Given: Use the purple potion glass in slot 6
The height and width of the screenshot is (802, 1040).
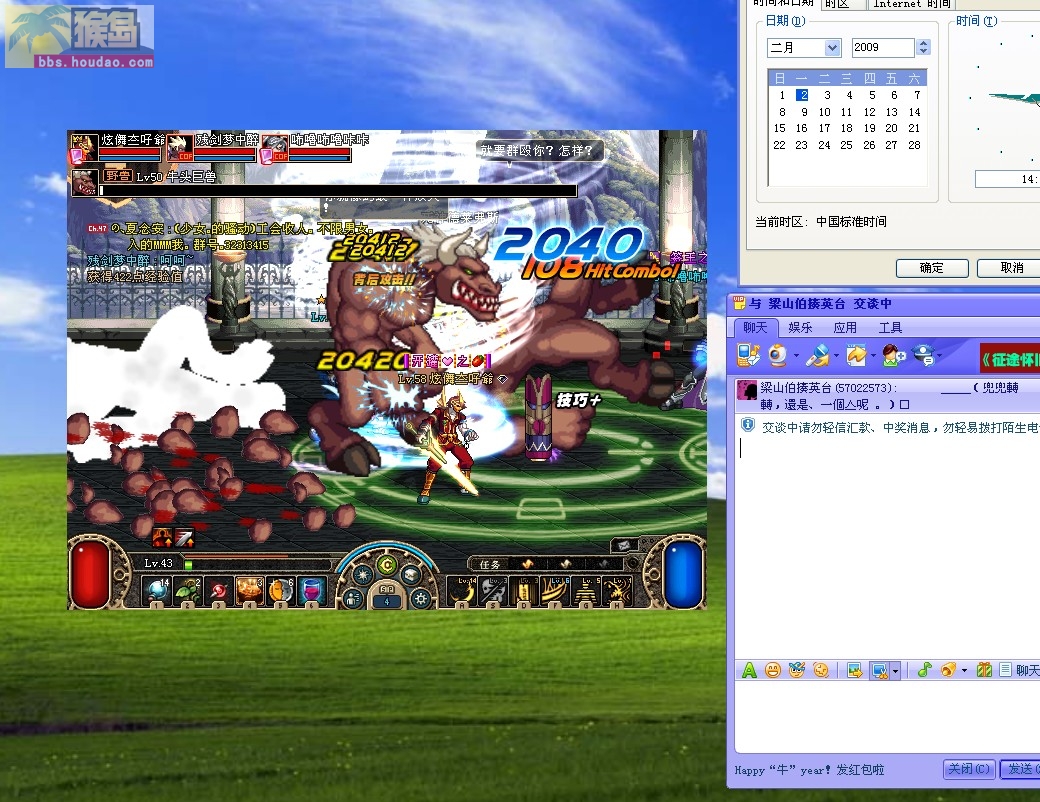Looking at the screenshot, I should 312,590.
